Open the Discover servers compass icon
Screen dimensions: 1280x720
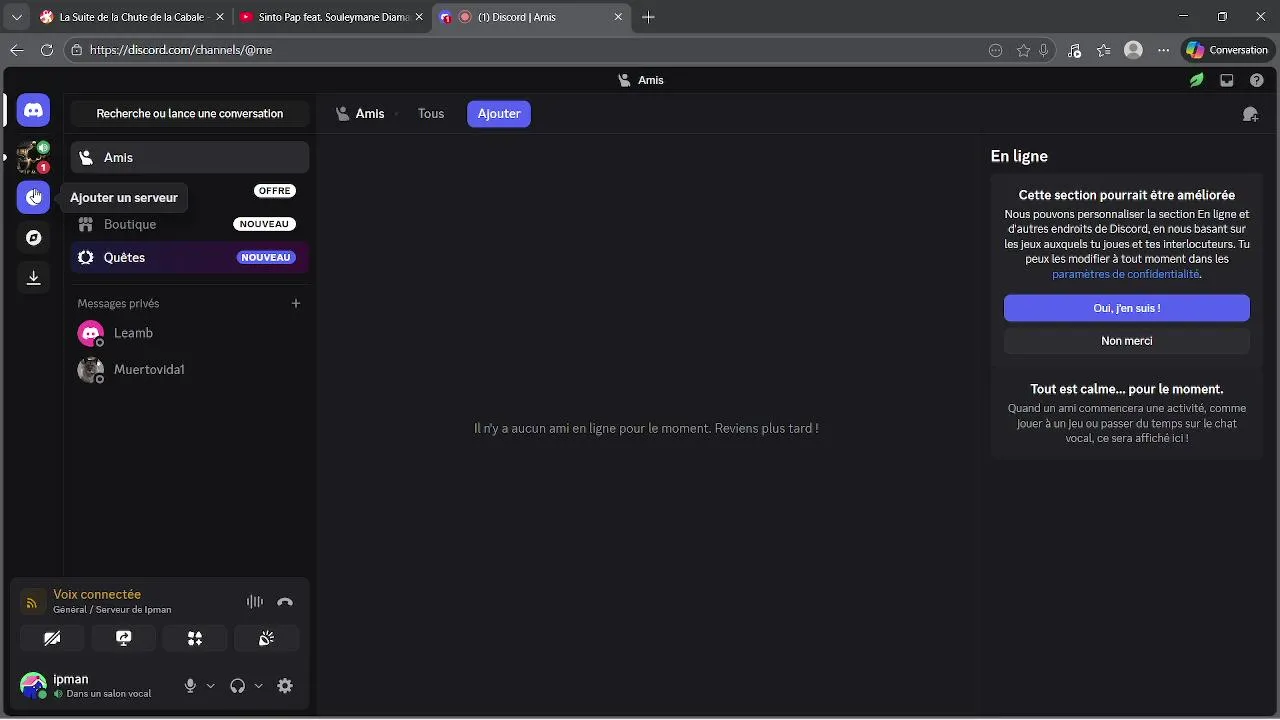pyautogui.click(x=33, y=237)
